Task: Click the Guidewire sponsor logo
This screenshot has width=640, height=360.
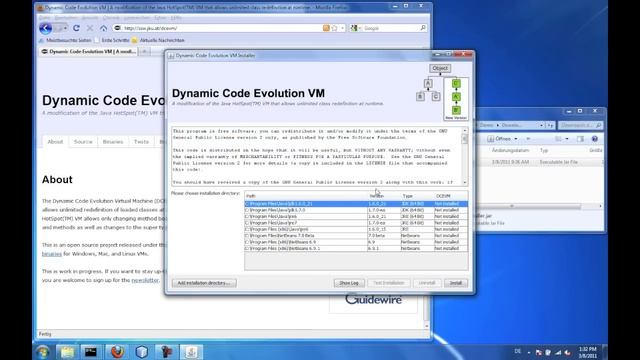Action: click(373, 300)
